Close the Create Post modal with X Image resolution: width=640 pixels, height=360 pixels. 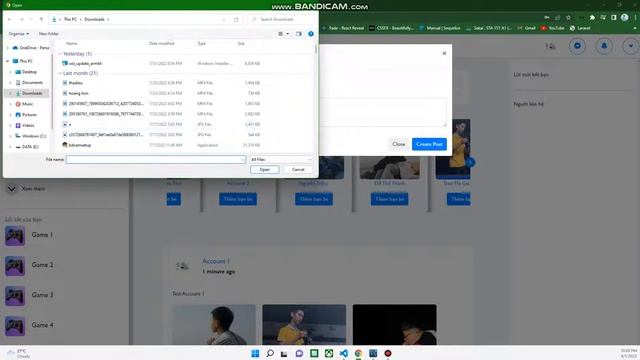click(x=444, y=53)
